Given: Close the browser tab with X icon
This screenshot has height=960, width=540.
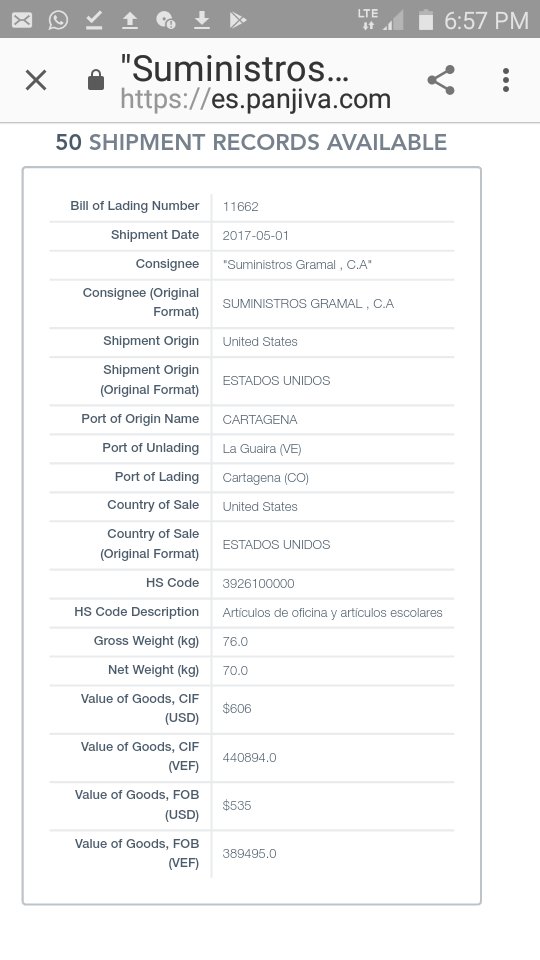Looking at the screenshot, I should coord(36,80).
